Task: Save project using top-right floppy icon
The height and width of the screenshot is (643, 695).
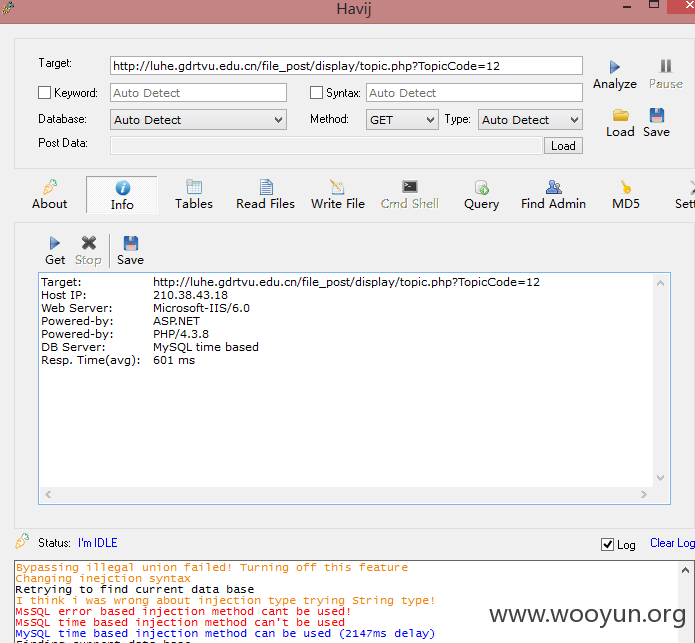Action: [x=656, y=123]
